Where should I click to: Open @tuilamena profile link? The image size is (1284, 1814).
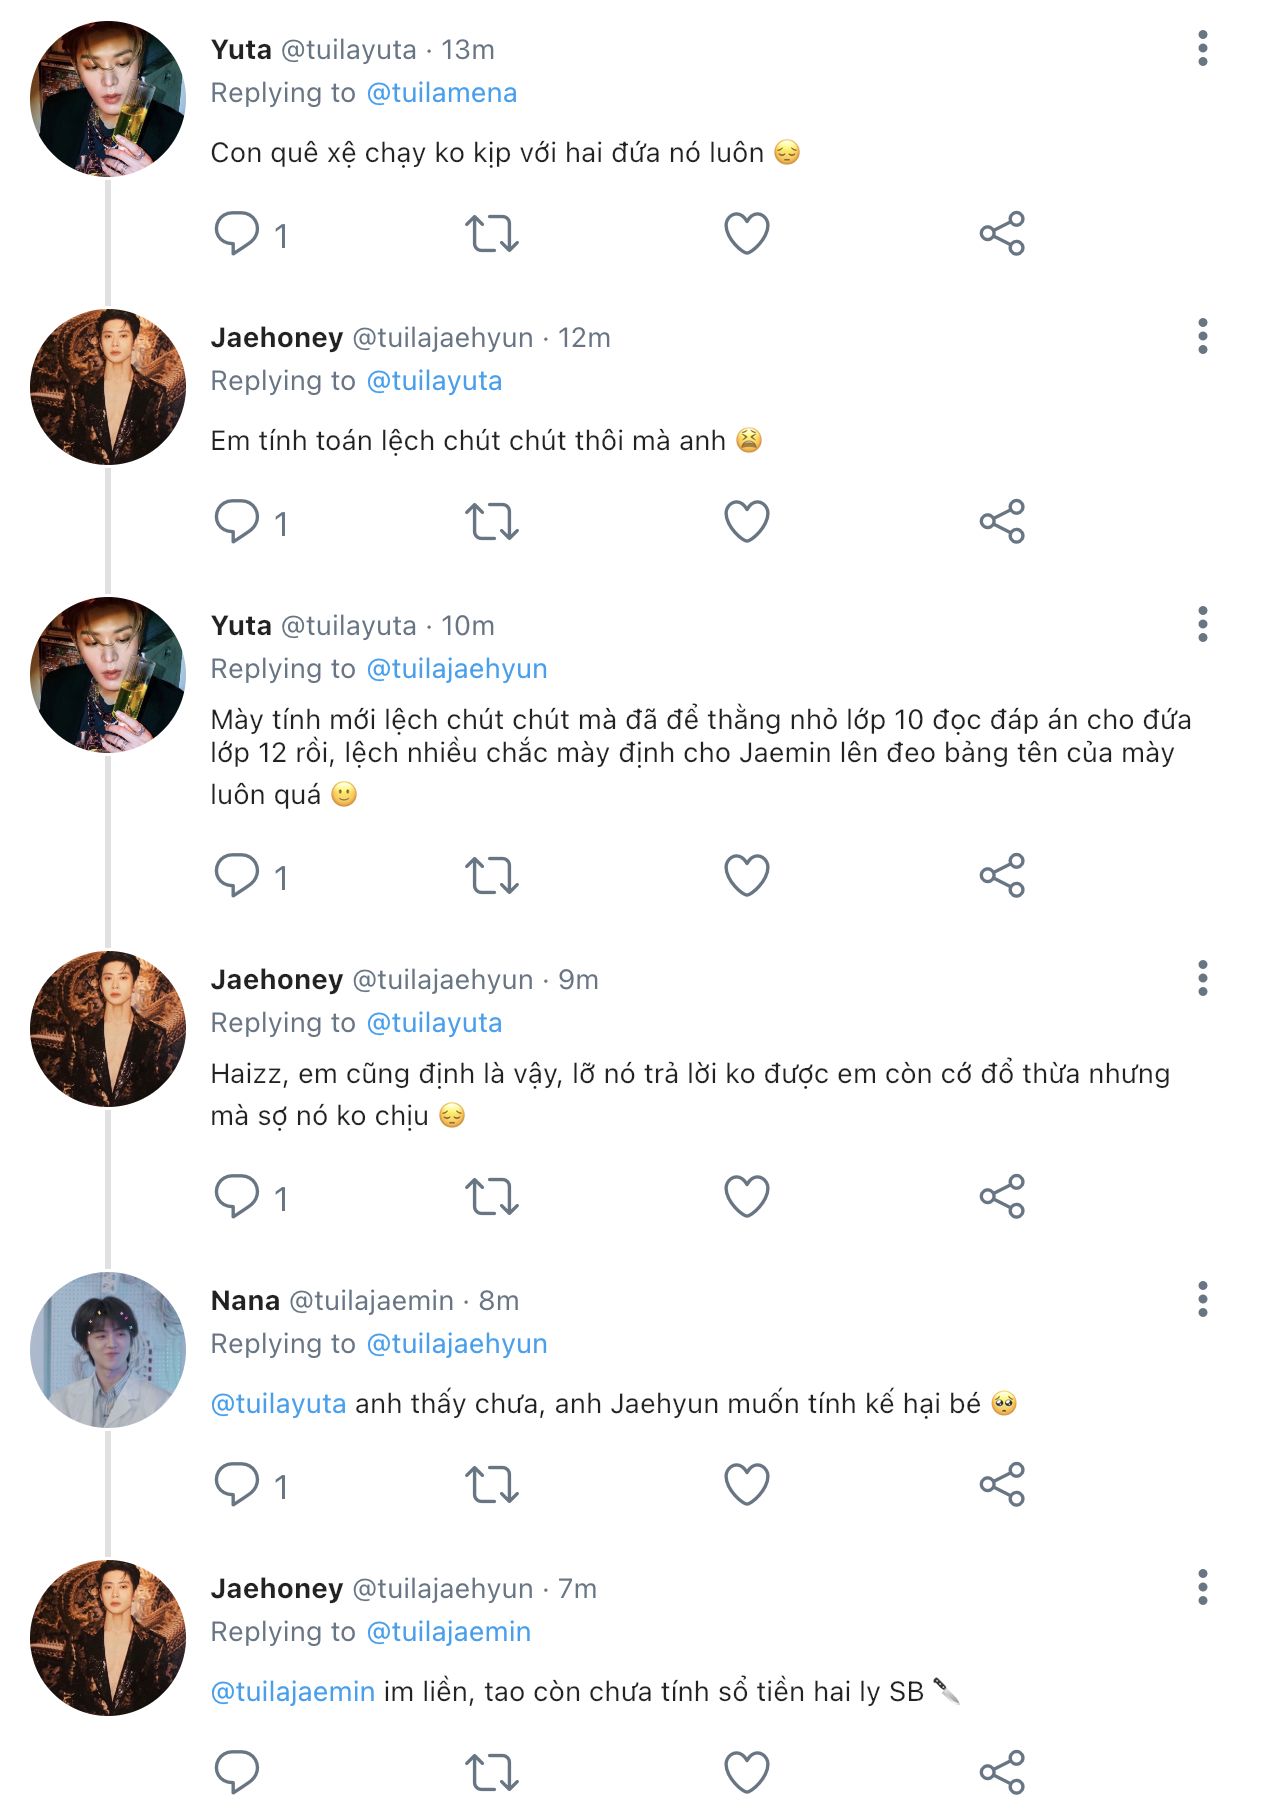pos(442,93)
